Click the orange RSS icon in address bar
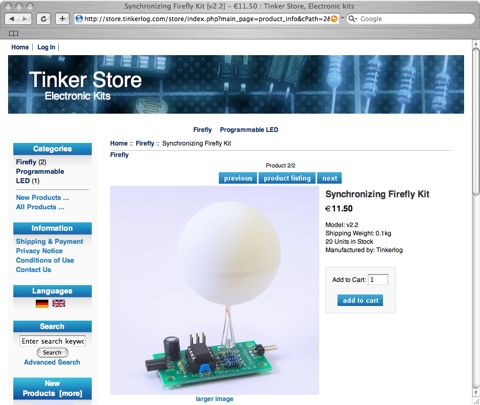The height and width of the screenshot is (405, 480). coord(334,19)
